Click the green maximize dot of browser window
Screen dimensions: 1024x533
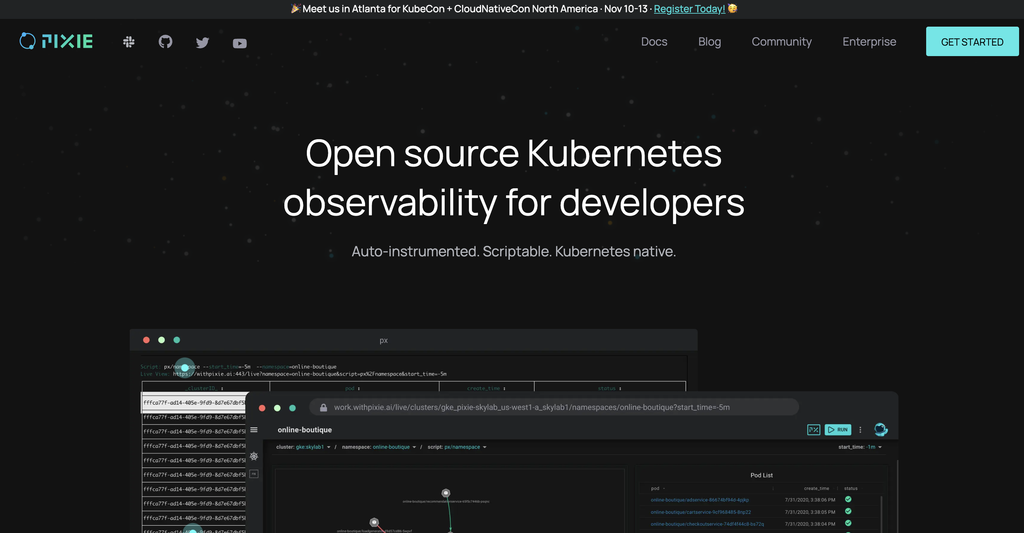click(293, 408)
